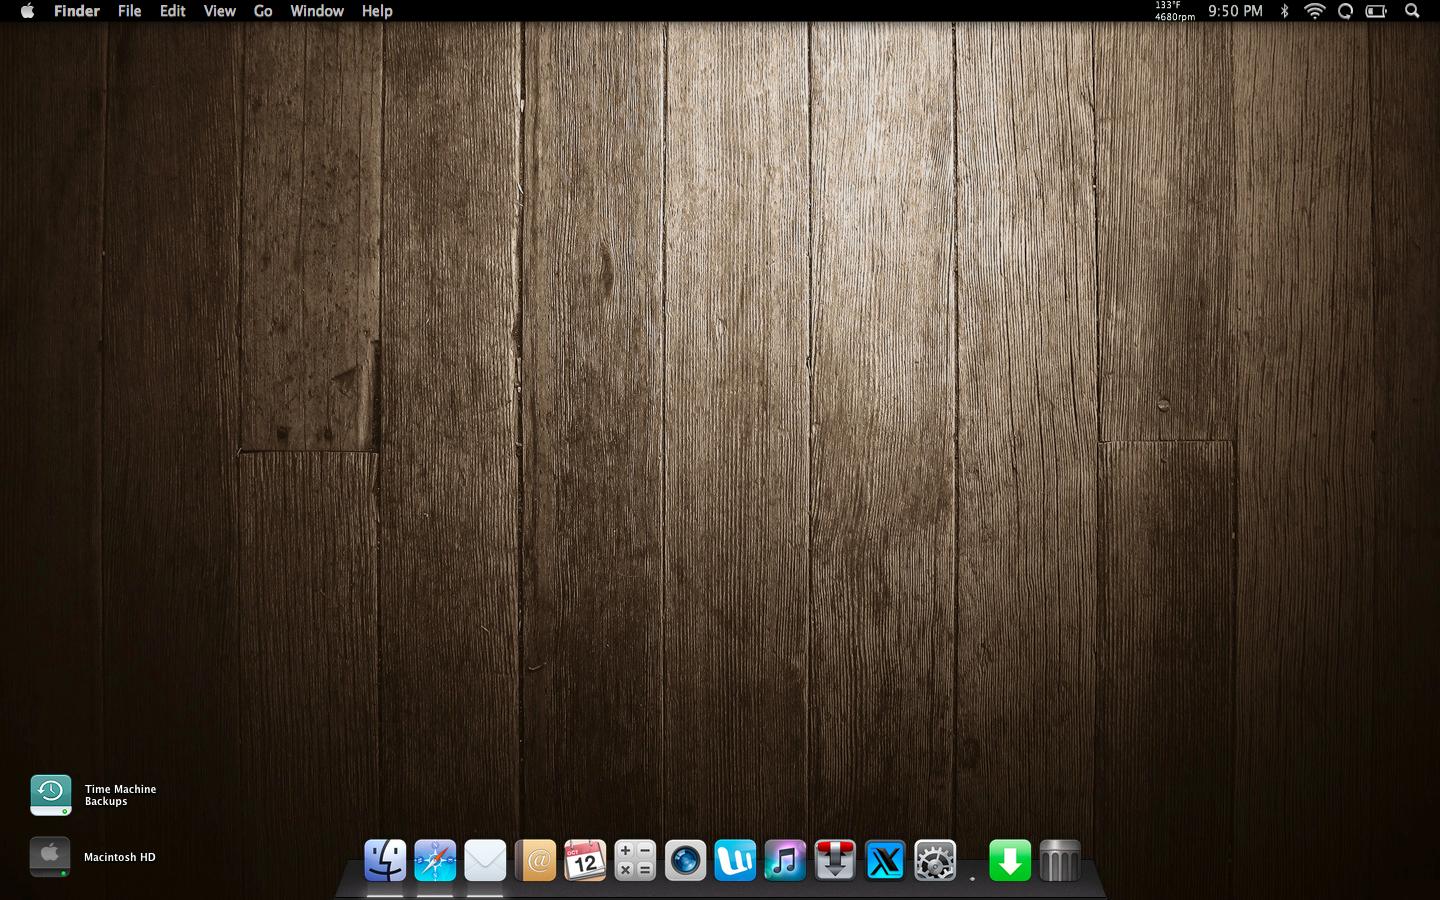Open the Wi-Fi status menu
The width and height of the screenshot is (1440, 900).
[1315, 11]
